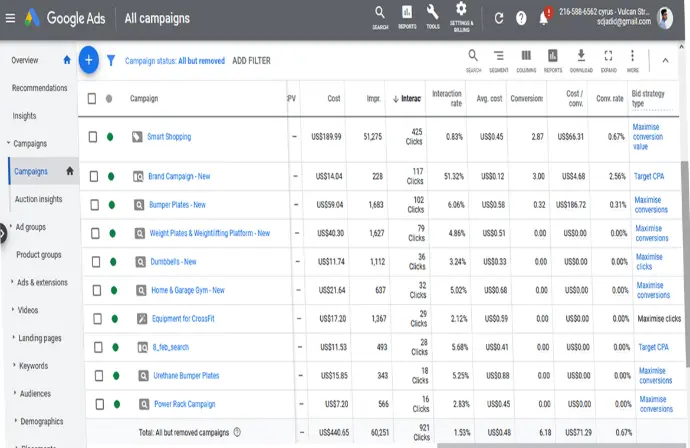
Task: Click the Campaign status: All but removed filter
Action: point(175,61)
